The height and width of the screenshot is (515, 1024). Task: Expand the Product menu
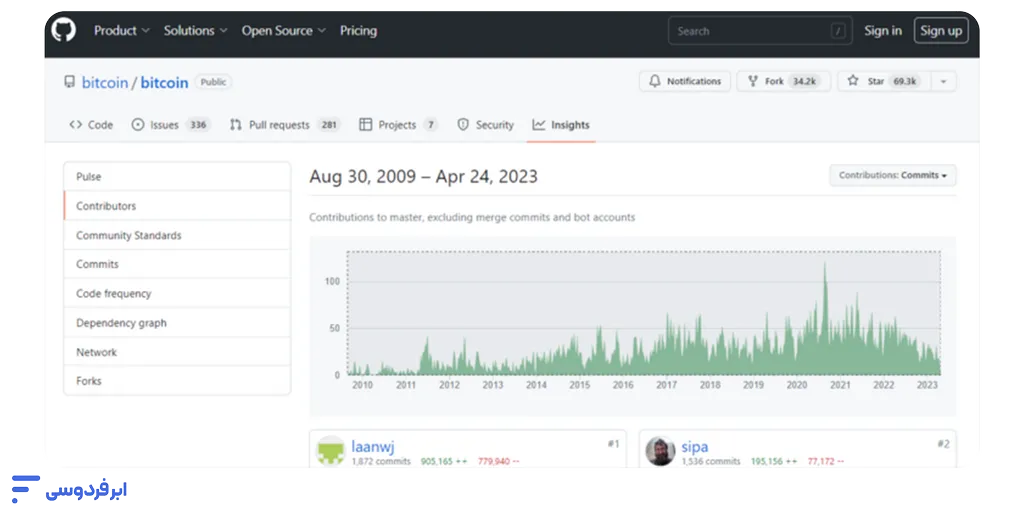tap(121, 31)
